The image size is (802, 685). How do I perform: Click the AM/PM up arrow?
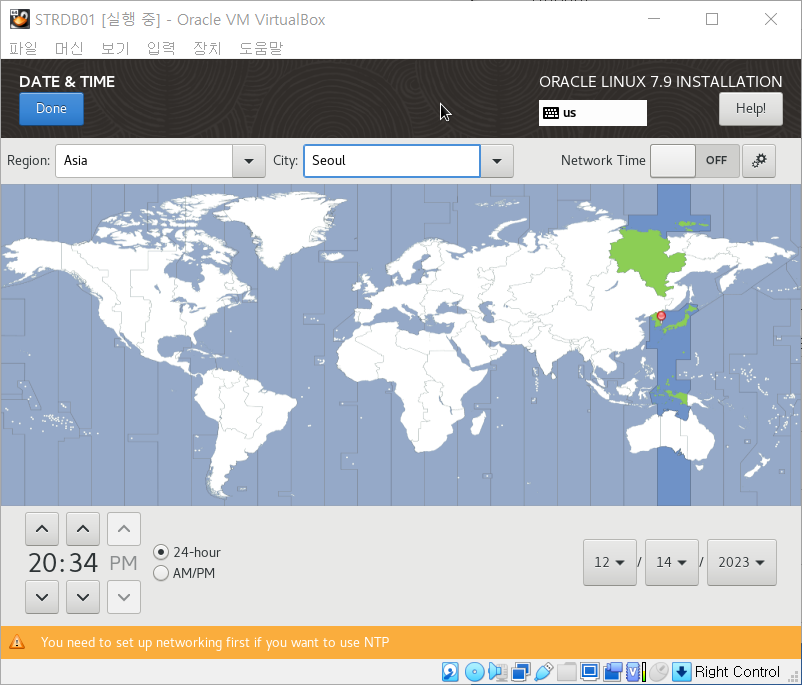124,529
